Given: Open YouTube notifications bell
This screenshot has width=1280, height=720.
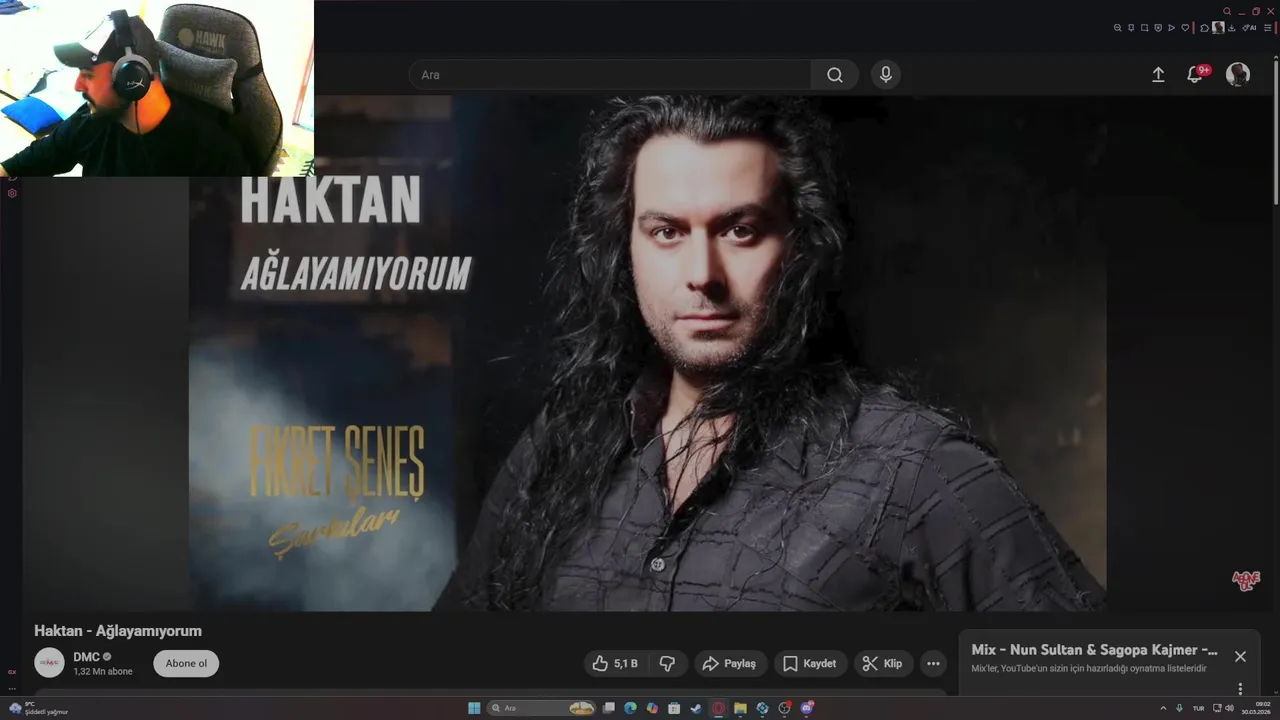Looking at the screenshot, I should tap(1196, 75).
